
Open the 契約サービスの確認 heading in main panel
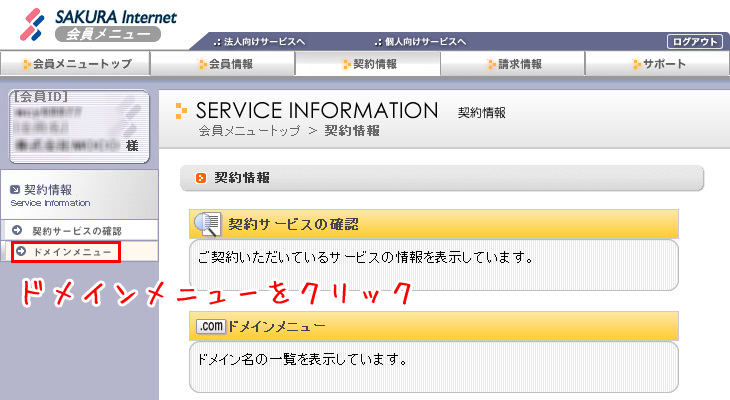[x=293, y=224]
